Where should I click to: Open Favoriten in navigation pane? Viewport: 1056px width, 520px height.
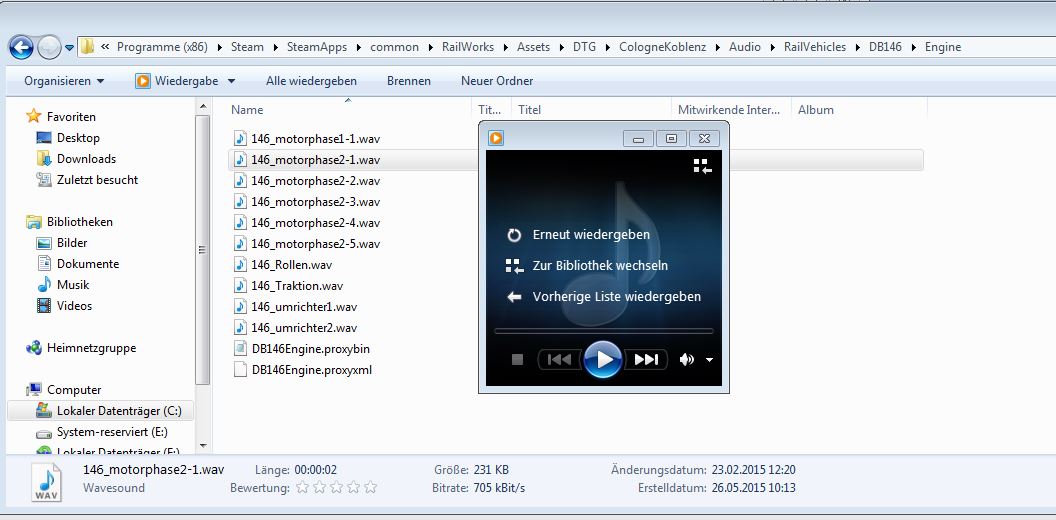[71, 117]
